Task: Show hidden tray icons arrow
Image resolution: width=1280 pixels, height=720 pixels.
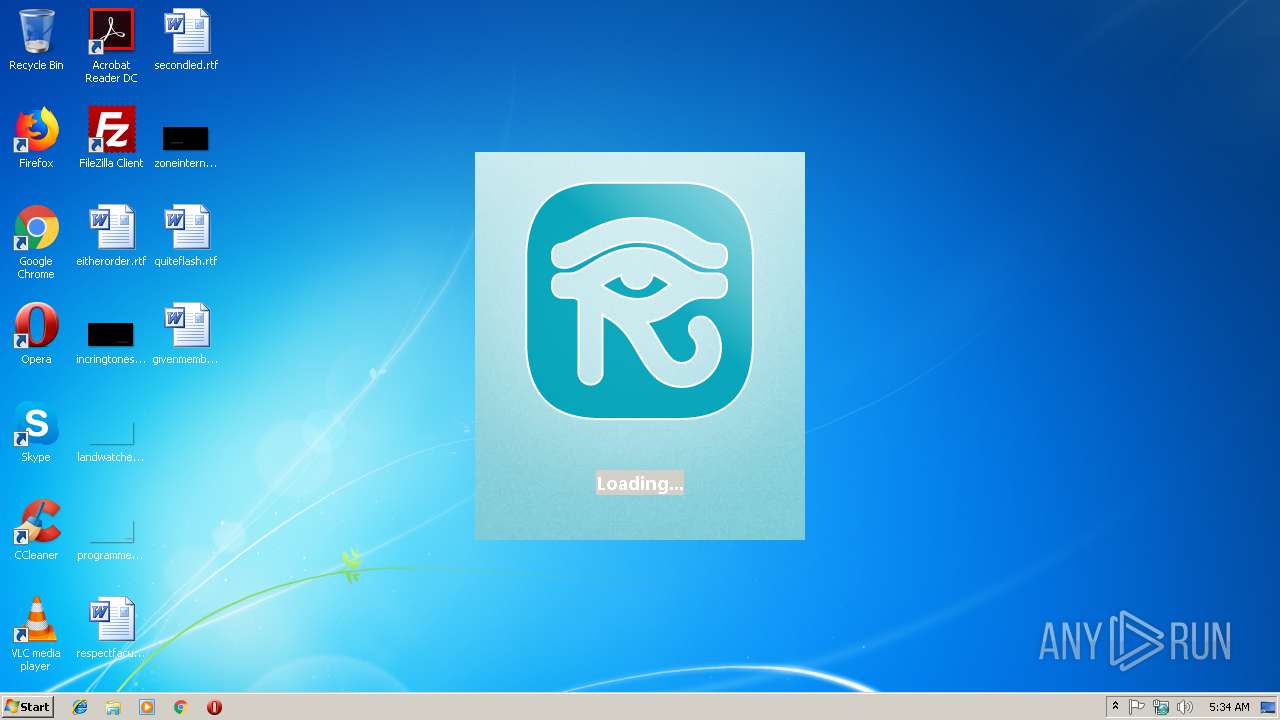Action: point(1115,707)
